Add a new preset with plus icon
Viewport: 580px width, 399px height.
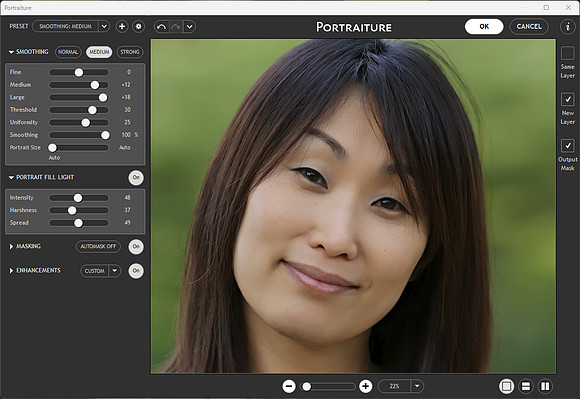[x=122, y=27]
